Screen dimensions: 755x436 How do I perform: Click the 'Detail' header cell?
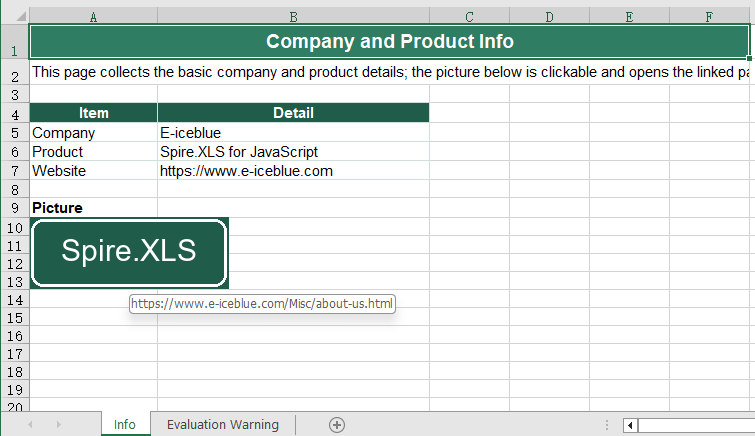coord(293,113)
